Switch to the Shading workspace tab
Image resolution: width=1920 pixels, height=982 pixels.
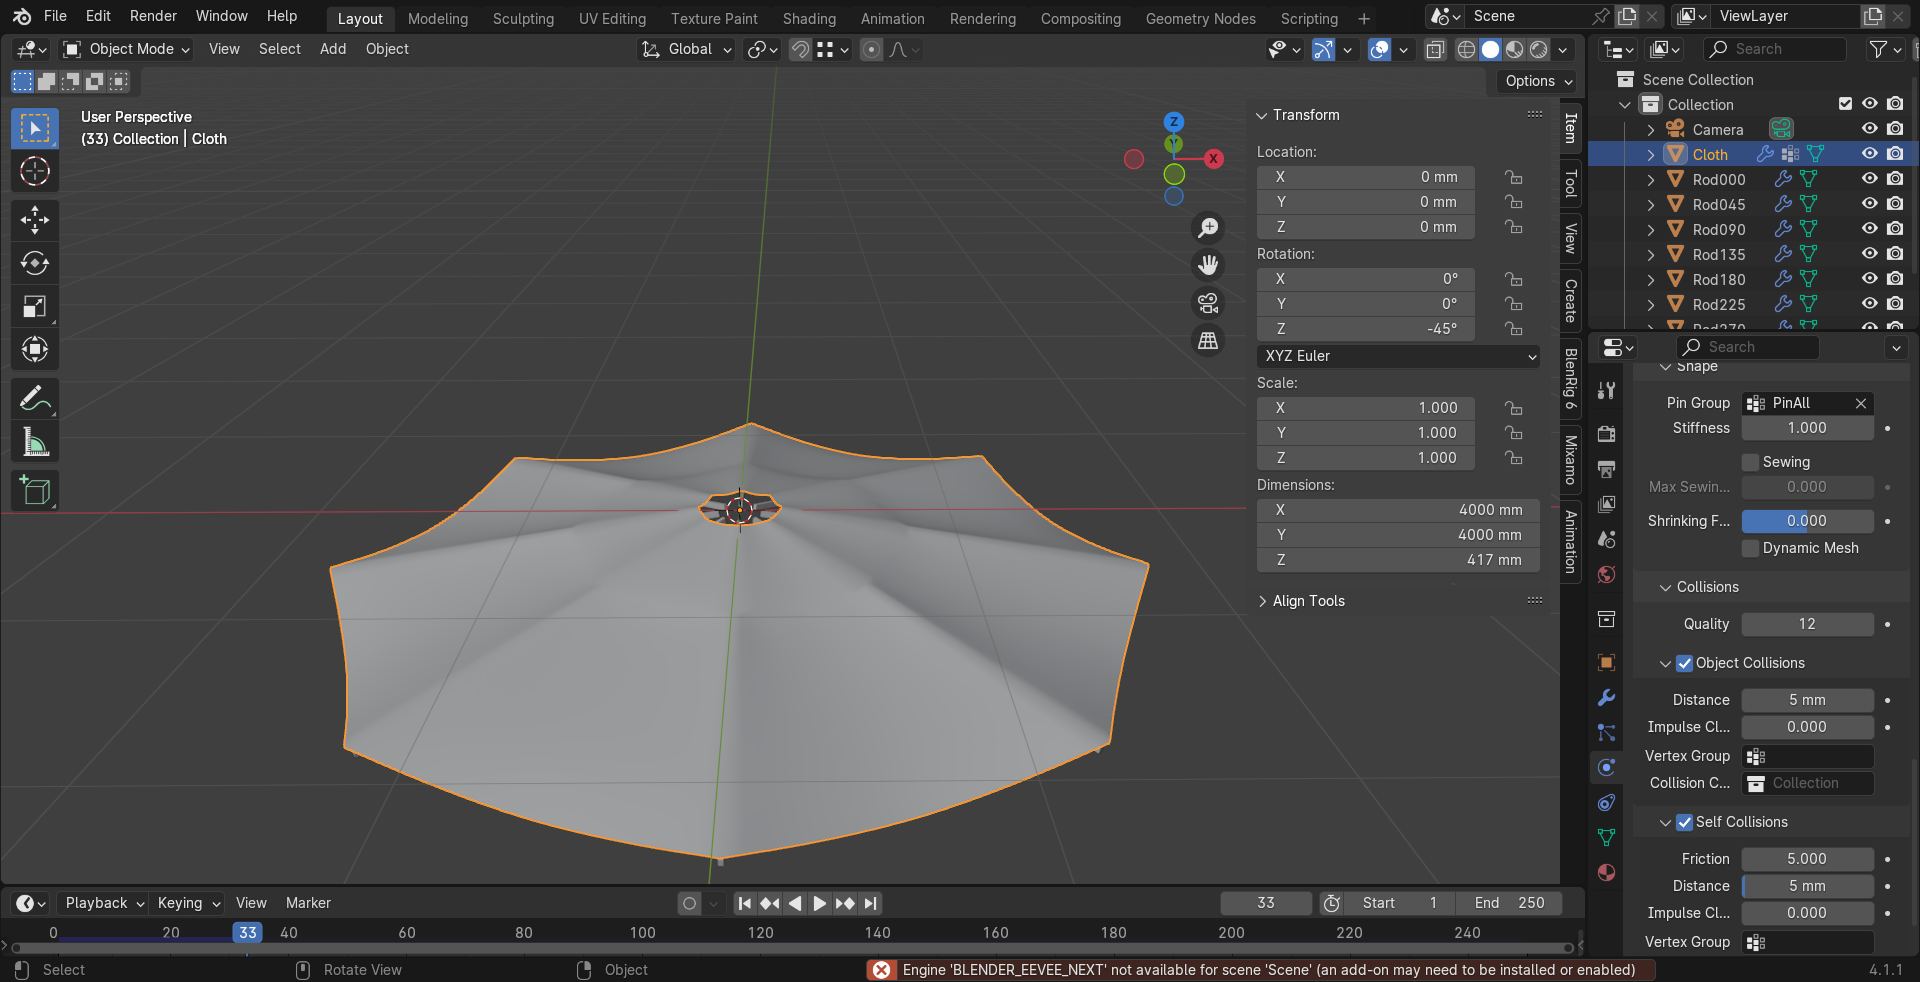tap(809, 19)
